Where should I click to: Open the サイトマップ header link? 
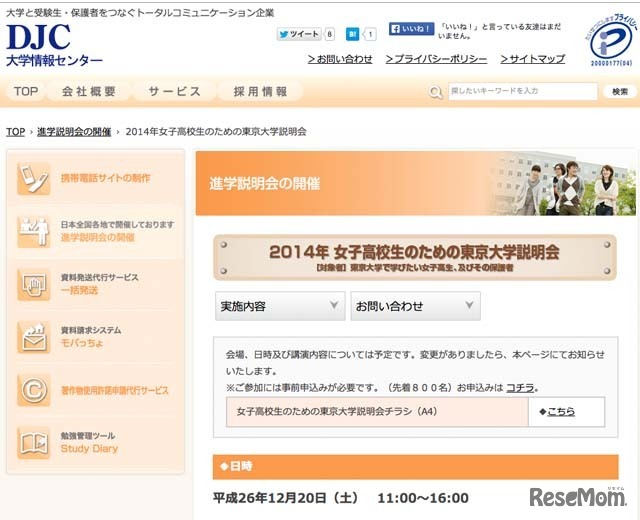[533, 59]
